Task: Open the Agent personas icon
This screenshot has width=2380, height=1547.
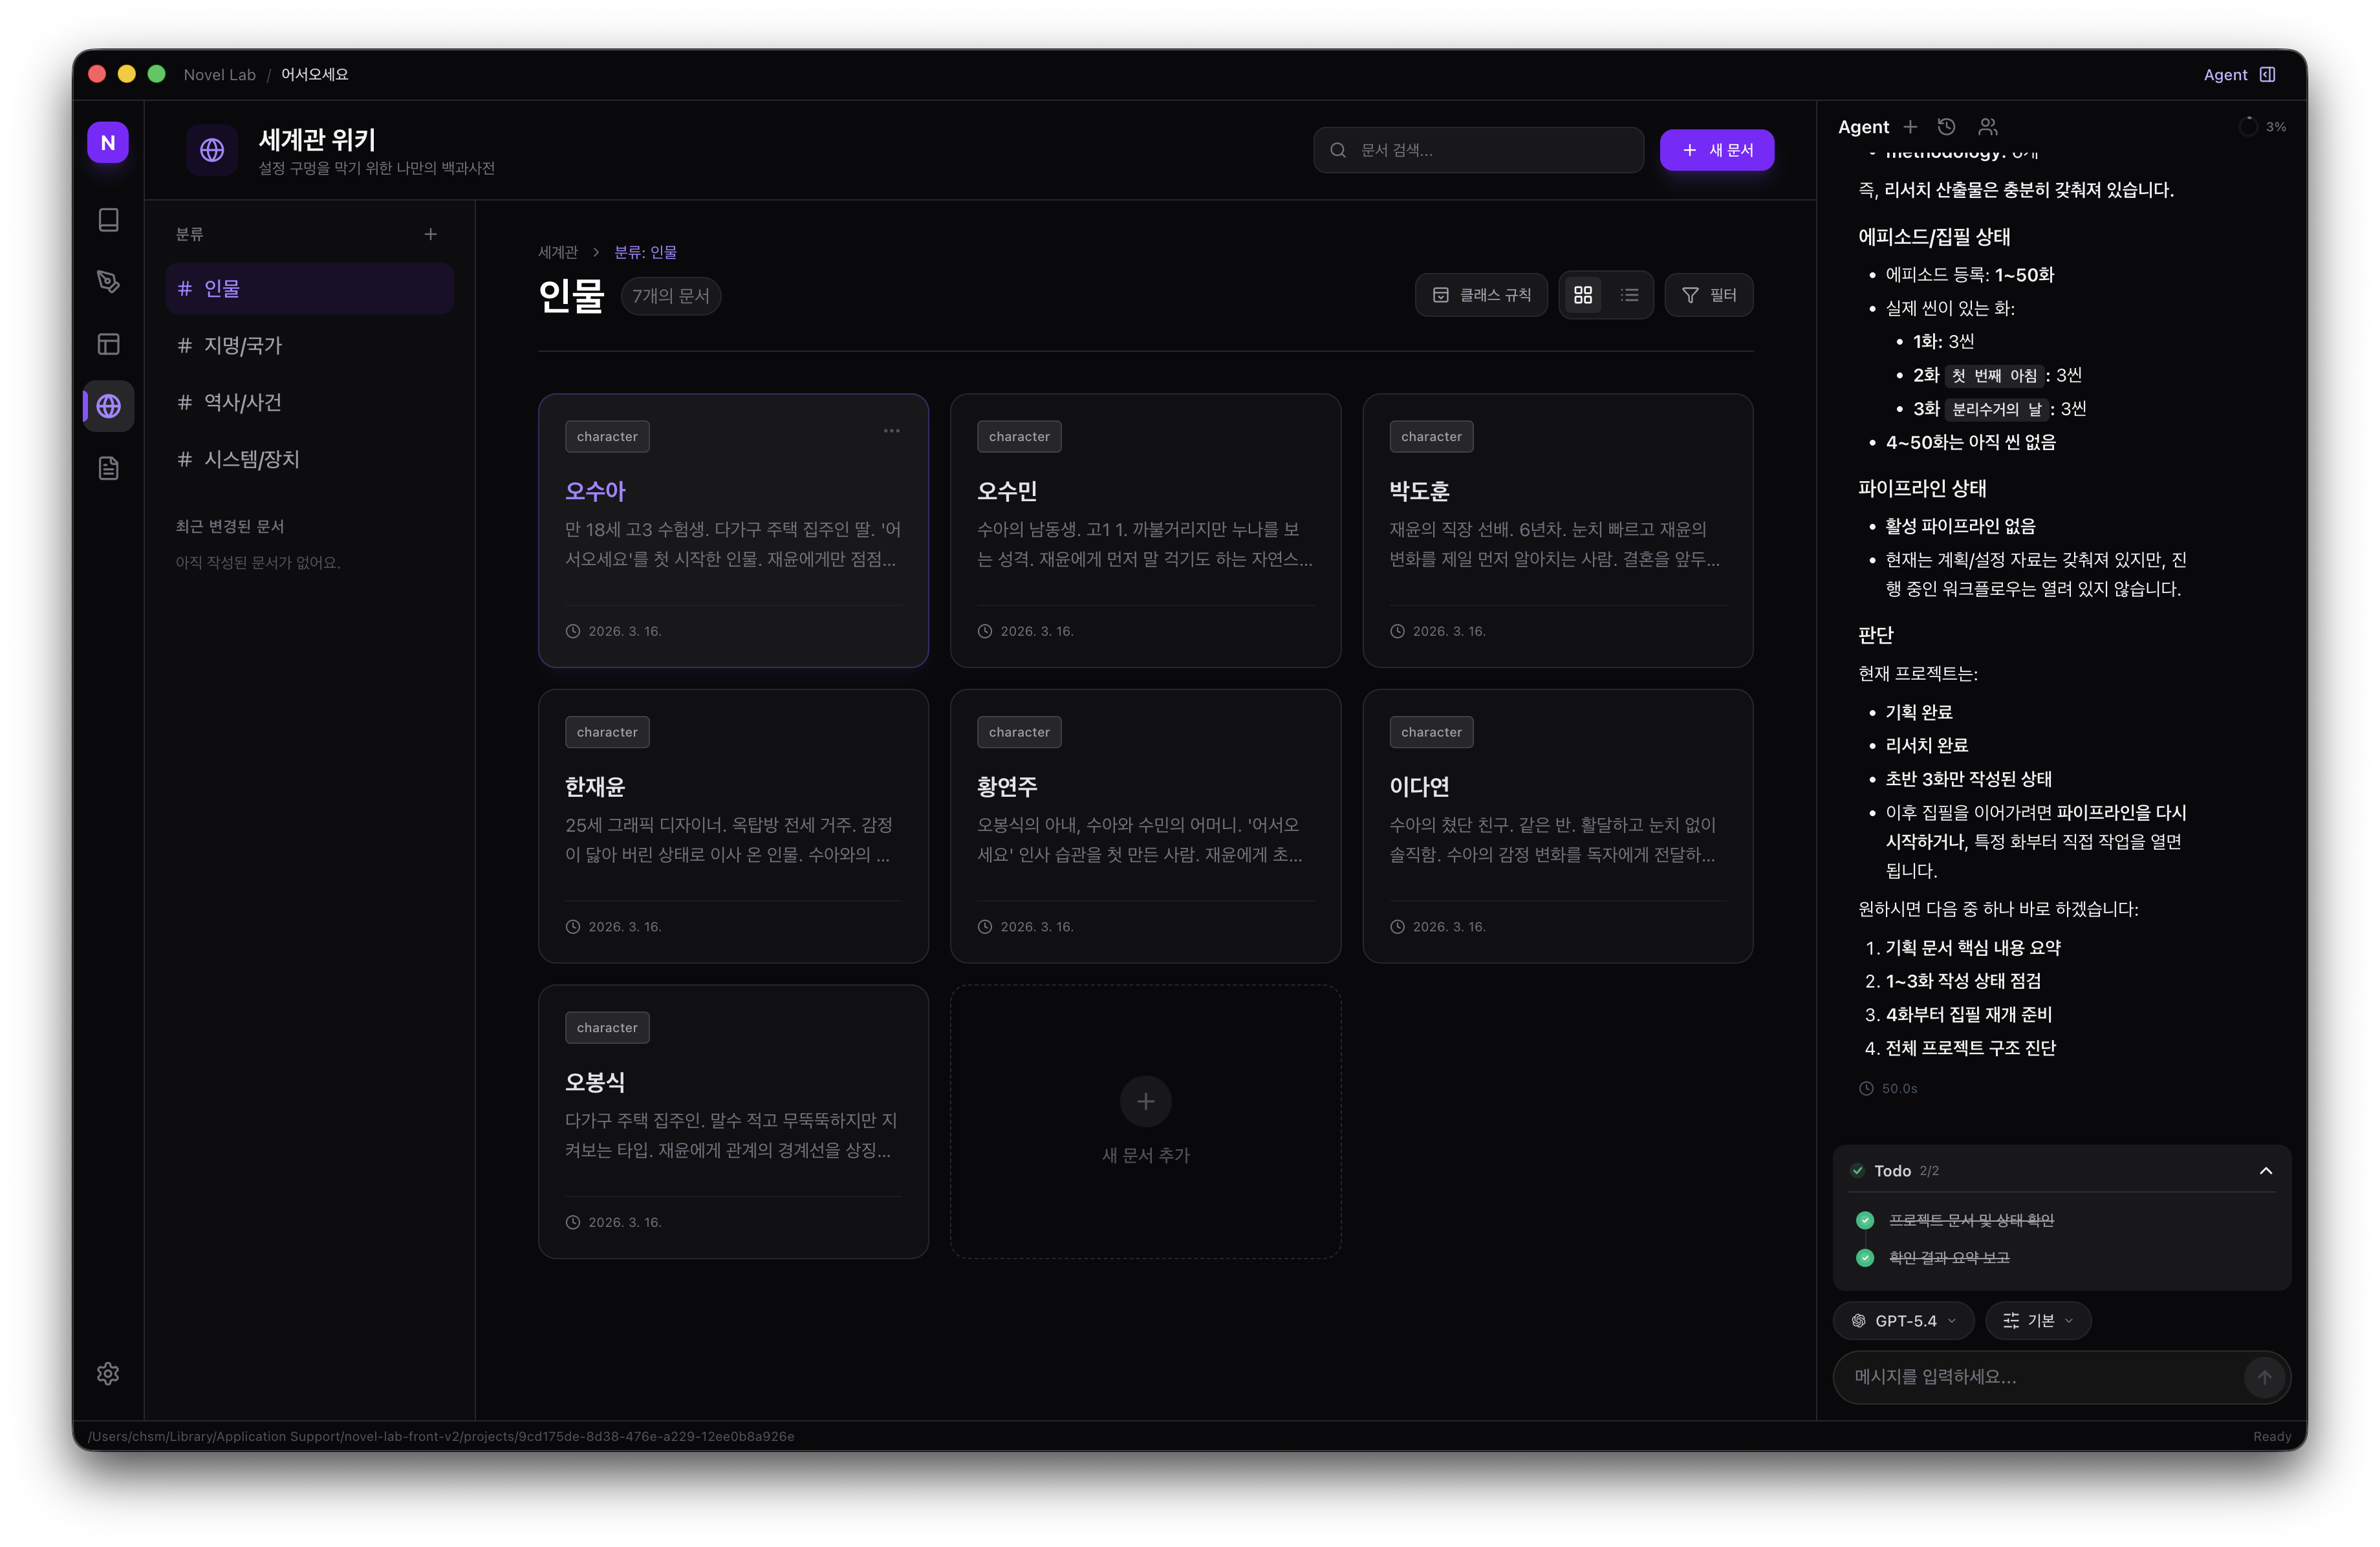Action: (x=1988, y=127)
